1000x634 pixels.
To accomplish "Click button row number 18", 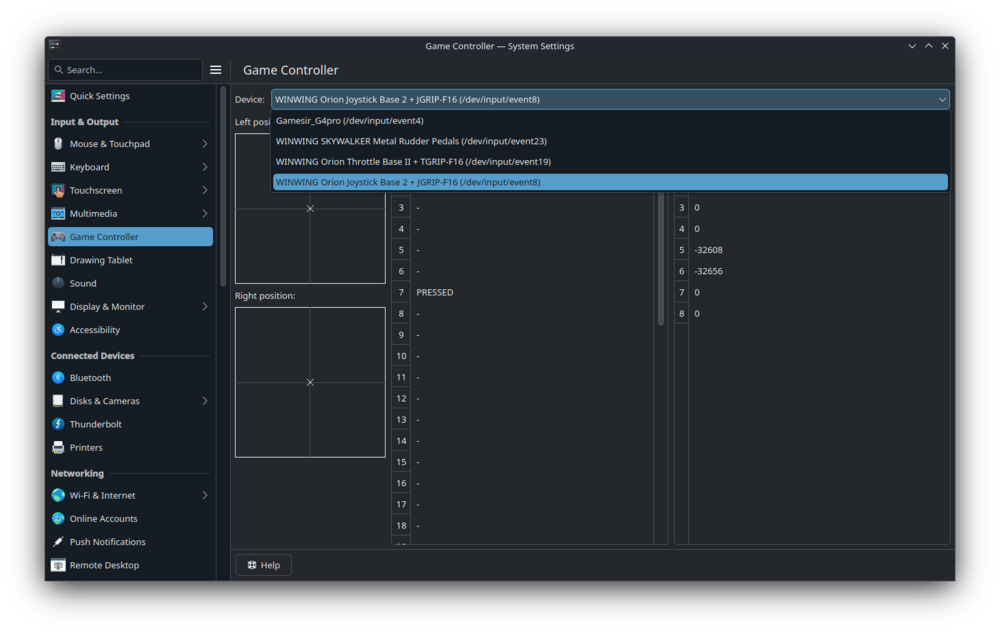I will (401, 526).
